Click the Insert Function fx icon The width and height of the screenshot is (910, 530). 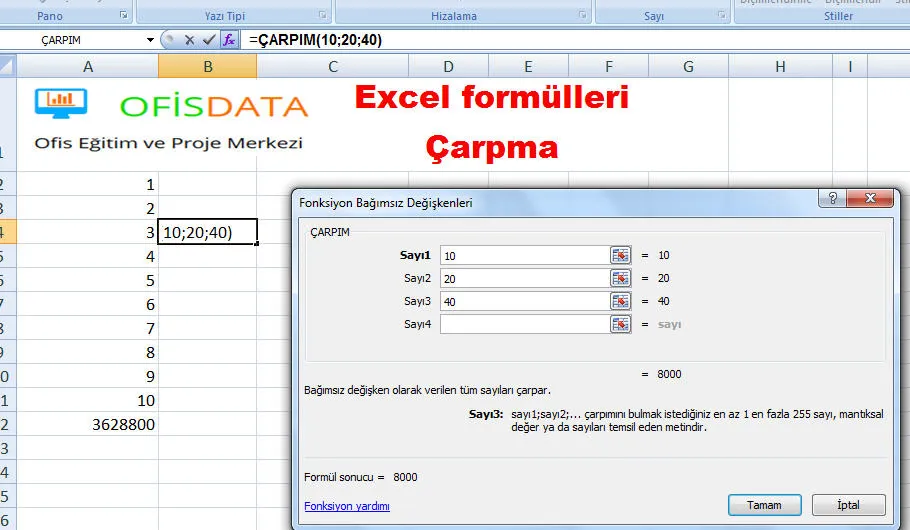pos(229,40)
